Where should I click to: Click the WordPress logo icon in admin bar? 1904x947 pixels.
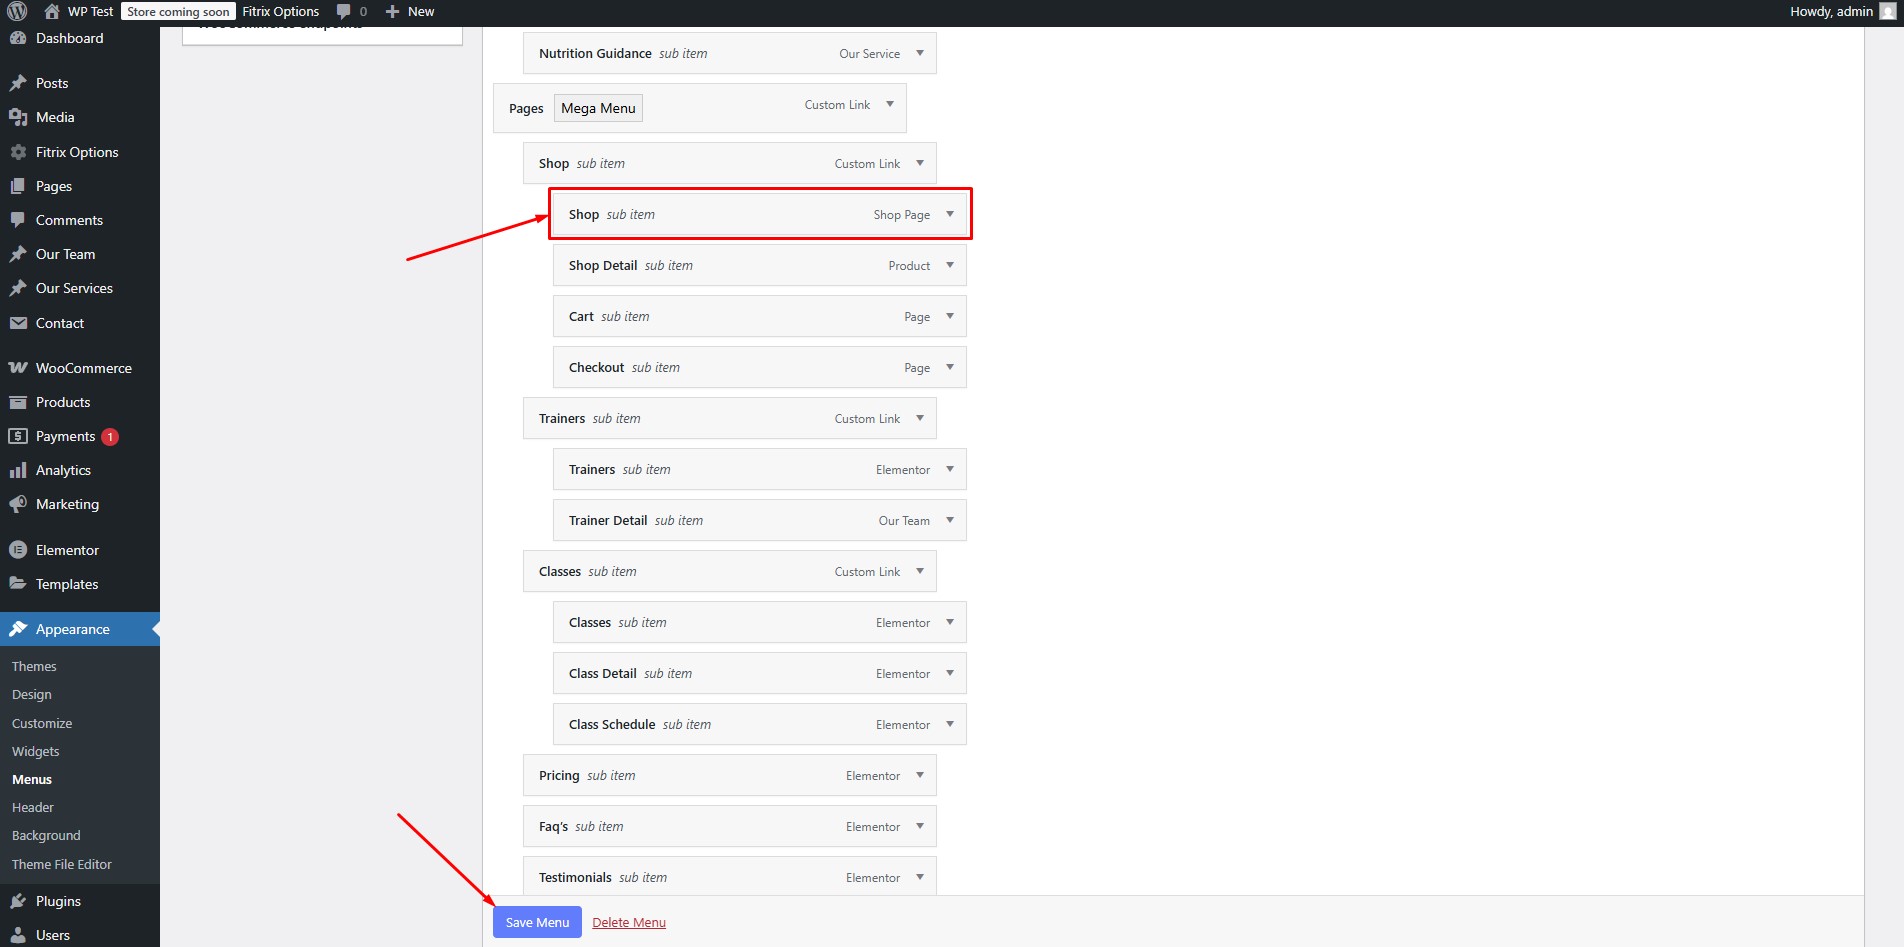pyautogui.click(x=17, y=12)
